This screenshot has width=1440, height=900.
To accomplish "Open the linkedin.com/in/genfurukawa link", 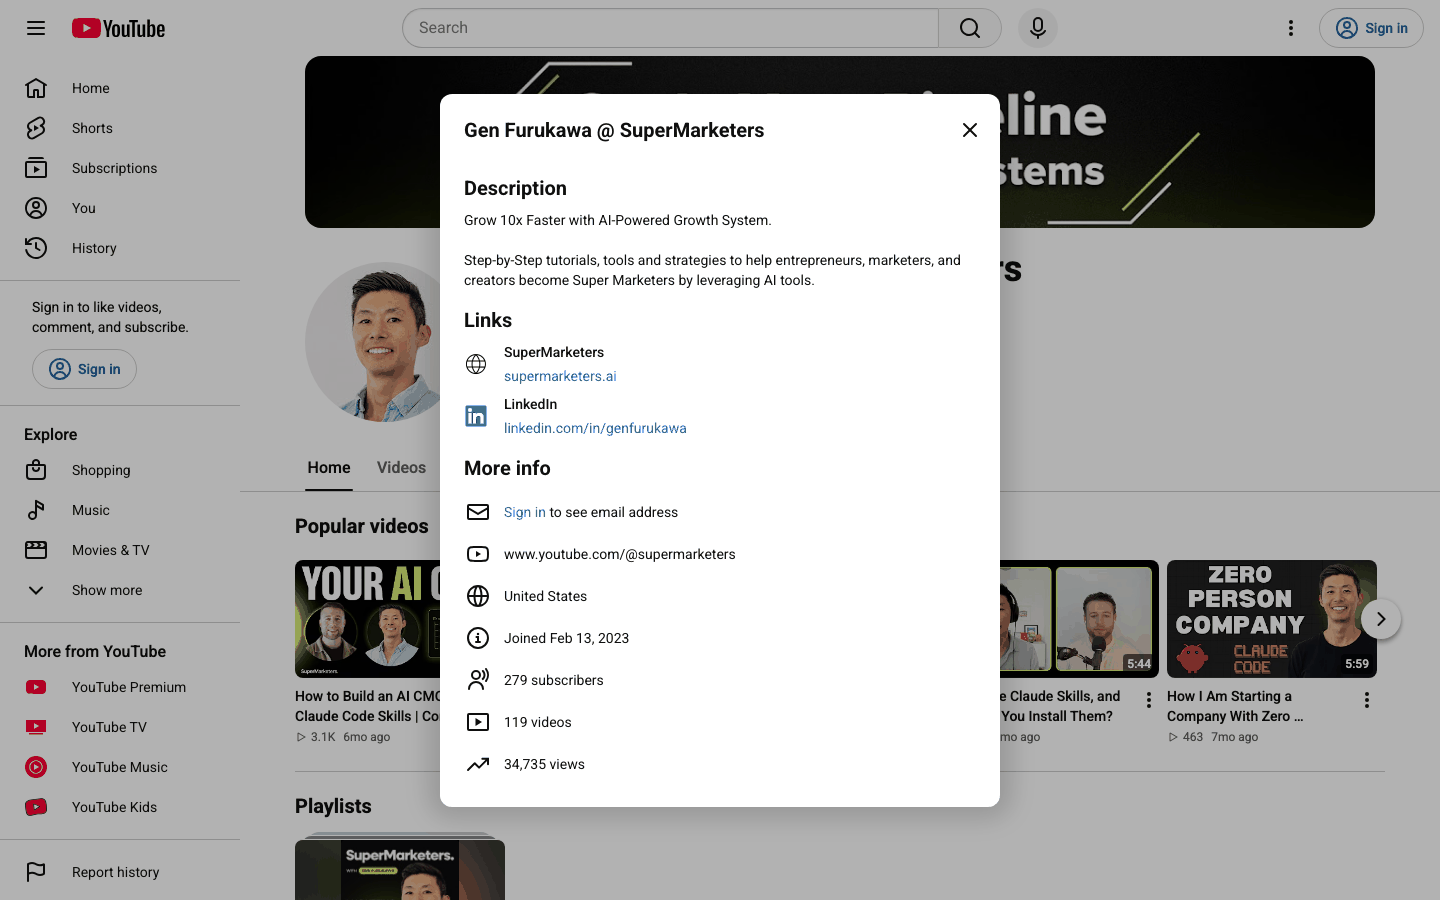I will tap(595, 428).
